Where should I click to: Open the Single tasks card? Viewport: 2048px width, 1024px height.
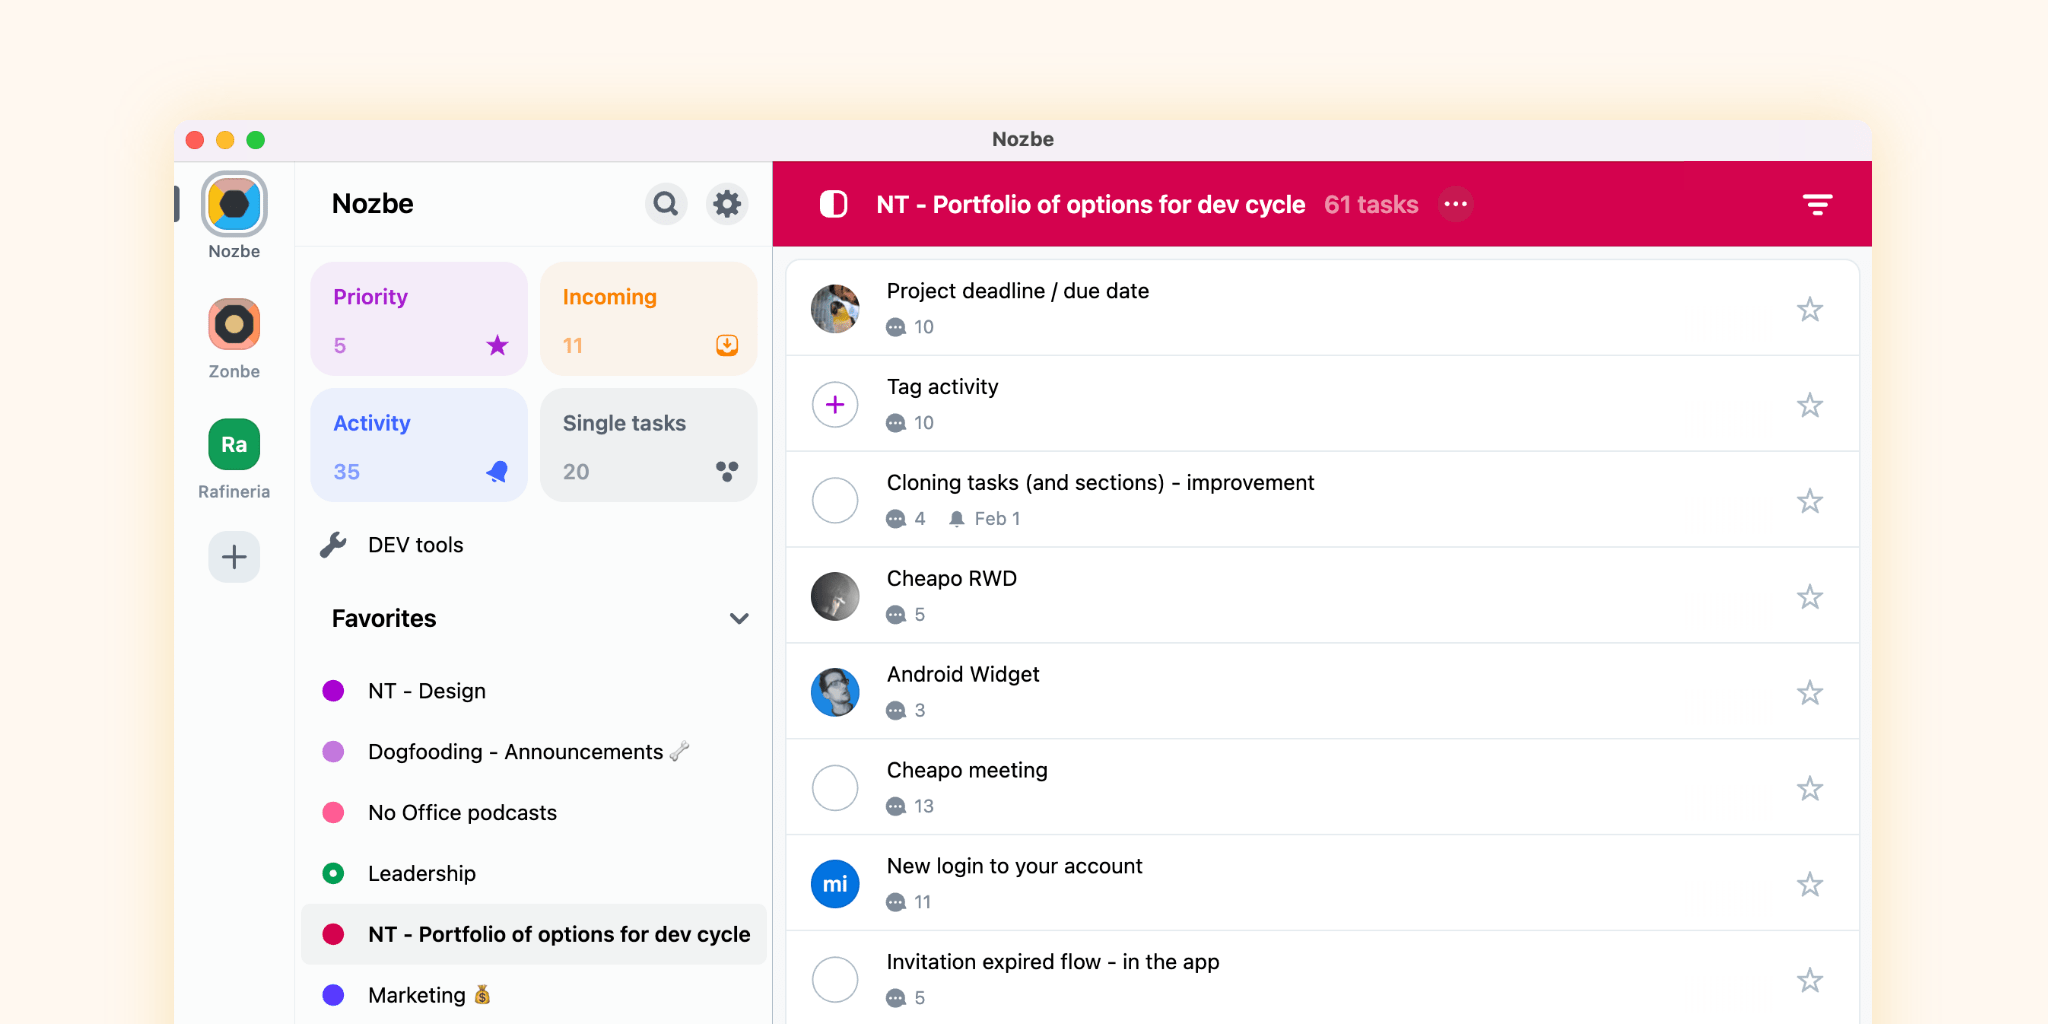[x=649, y=445]
